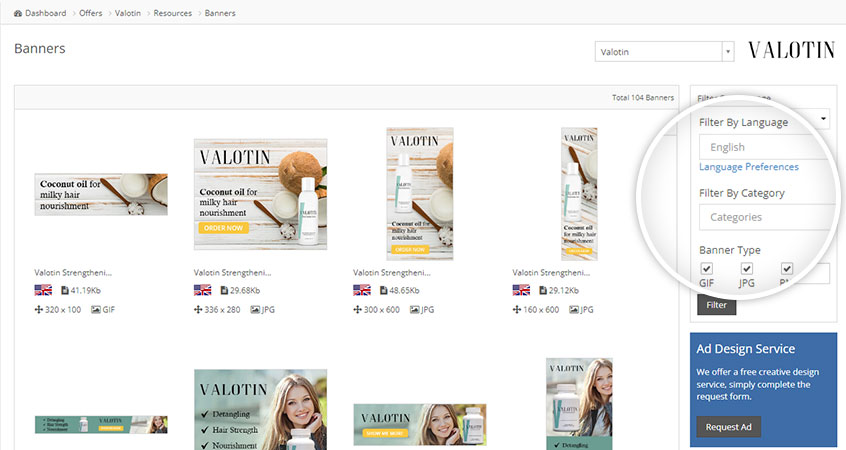The height and width of the screenshot is (450, 846).
Task: Open the Valotin offer dropdown
Action: pos(664,52)
